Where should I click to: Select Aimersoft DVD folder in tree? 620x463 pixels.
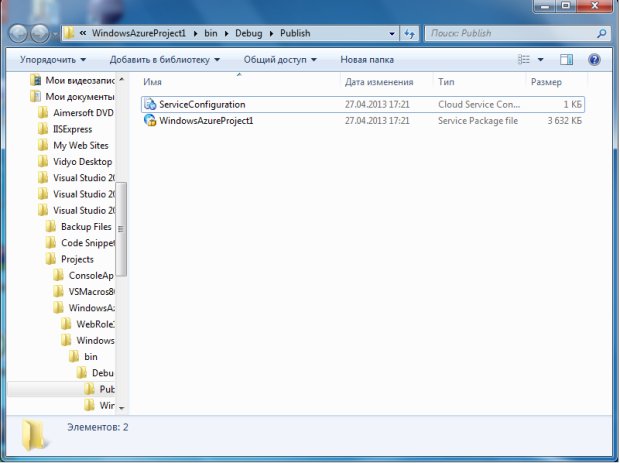83,113
